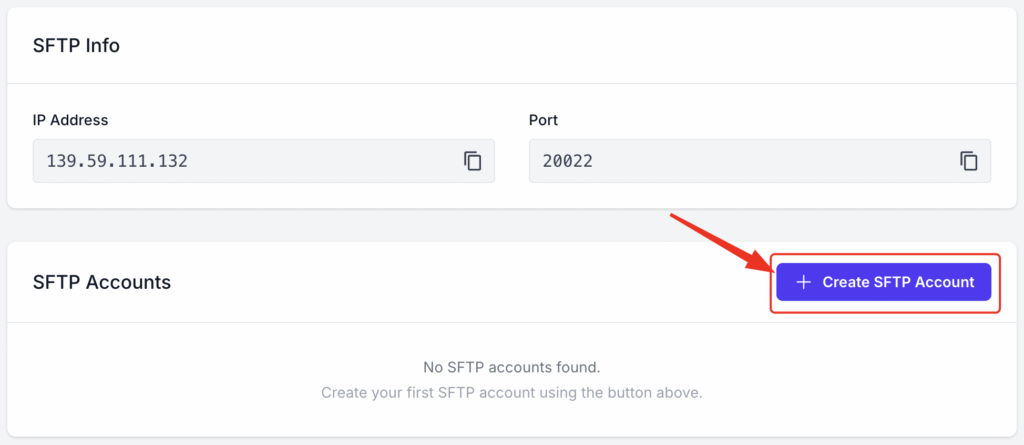Image resolution: width=1024 pixels, height=445 pixels.
Task: Click the IP Address label
Action: pyautogui.click(x=71, y=120)
